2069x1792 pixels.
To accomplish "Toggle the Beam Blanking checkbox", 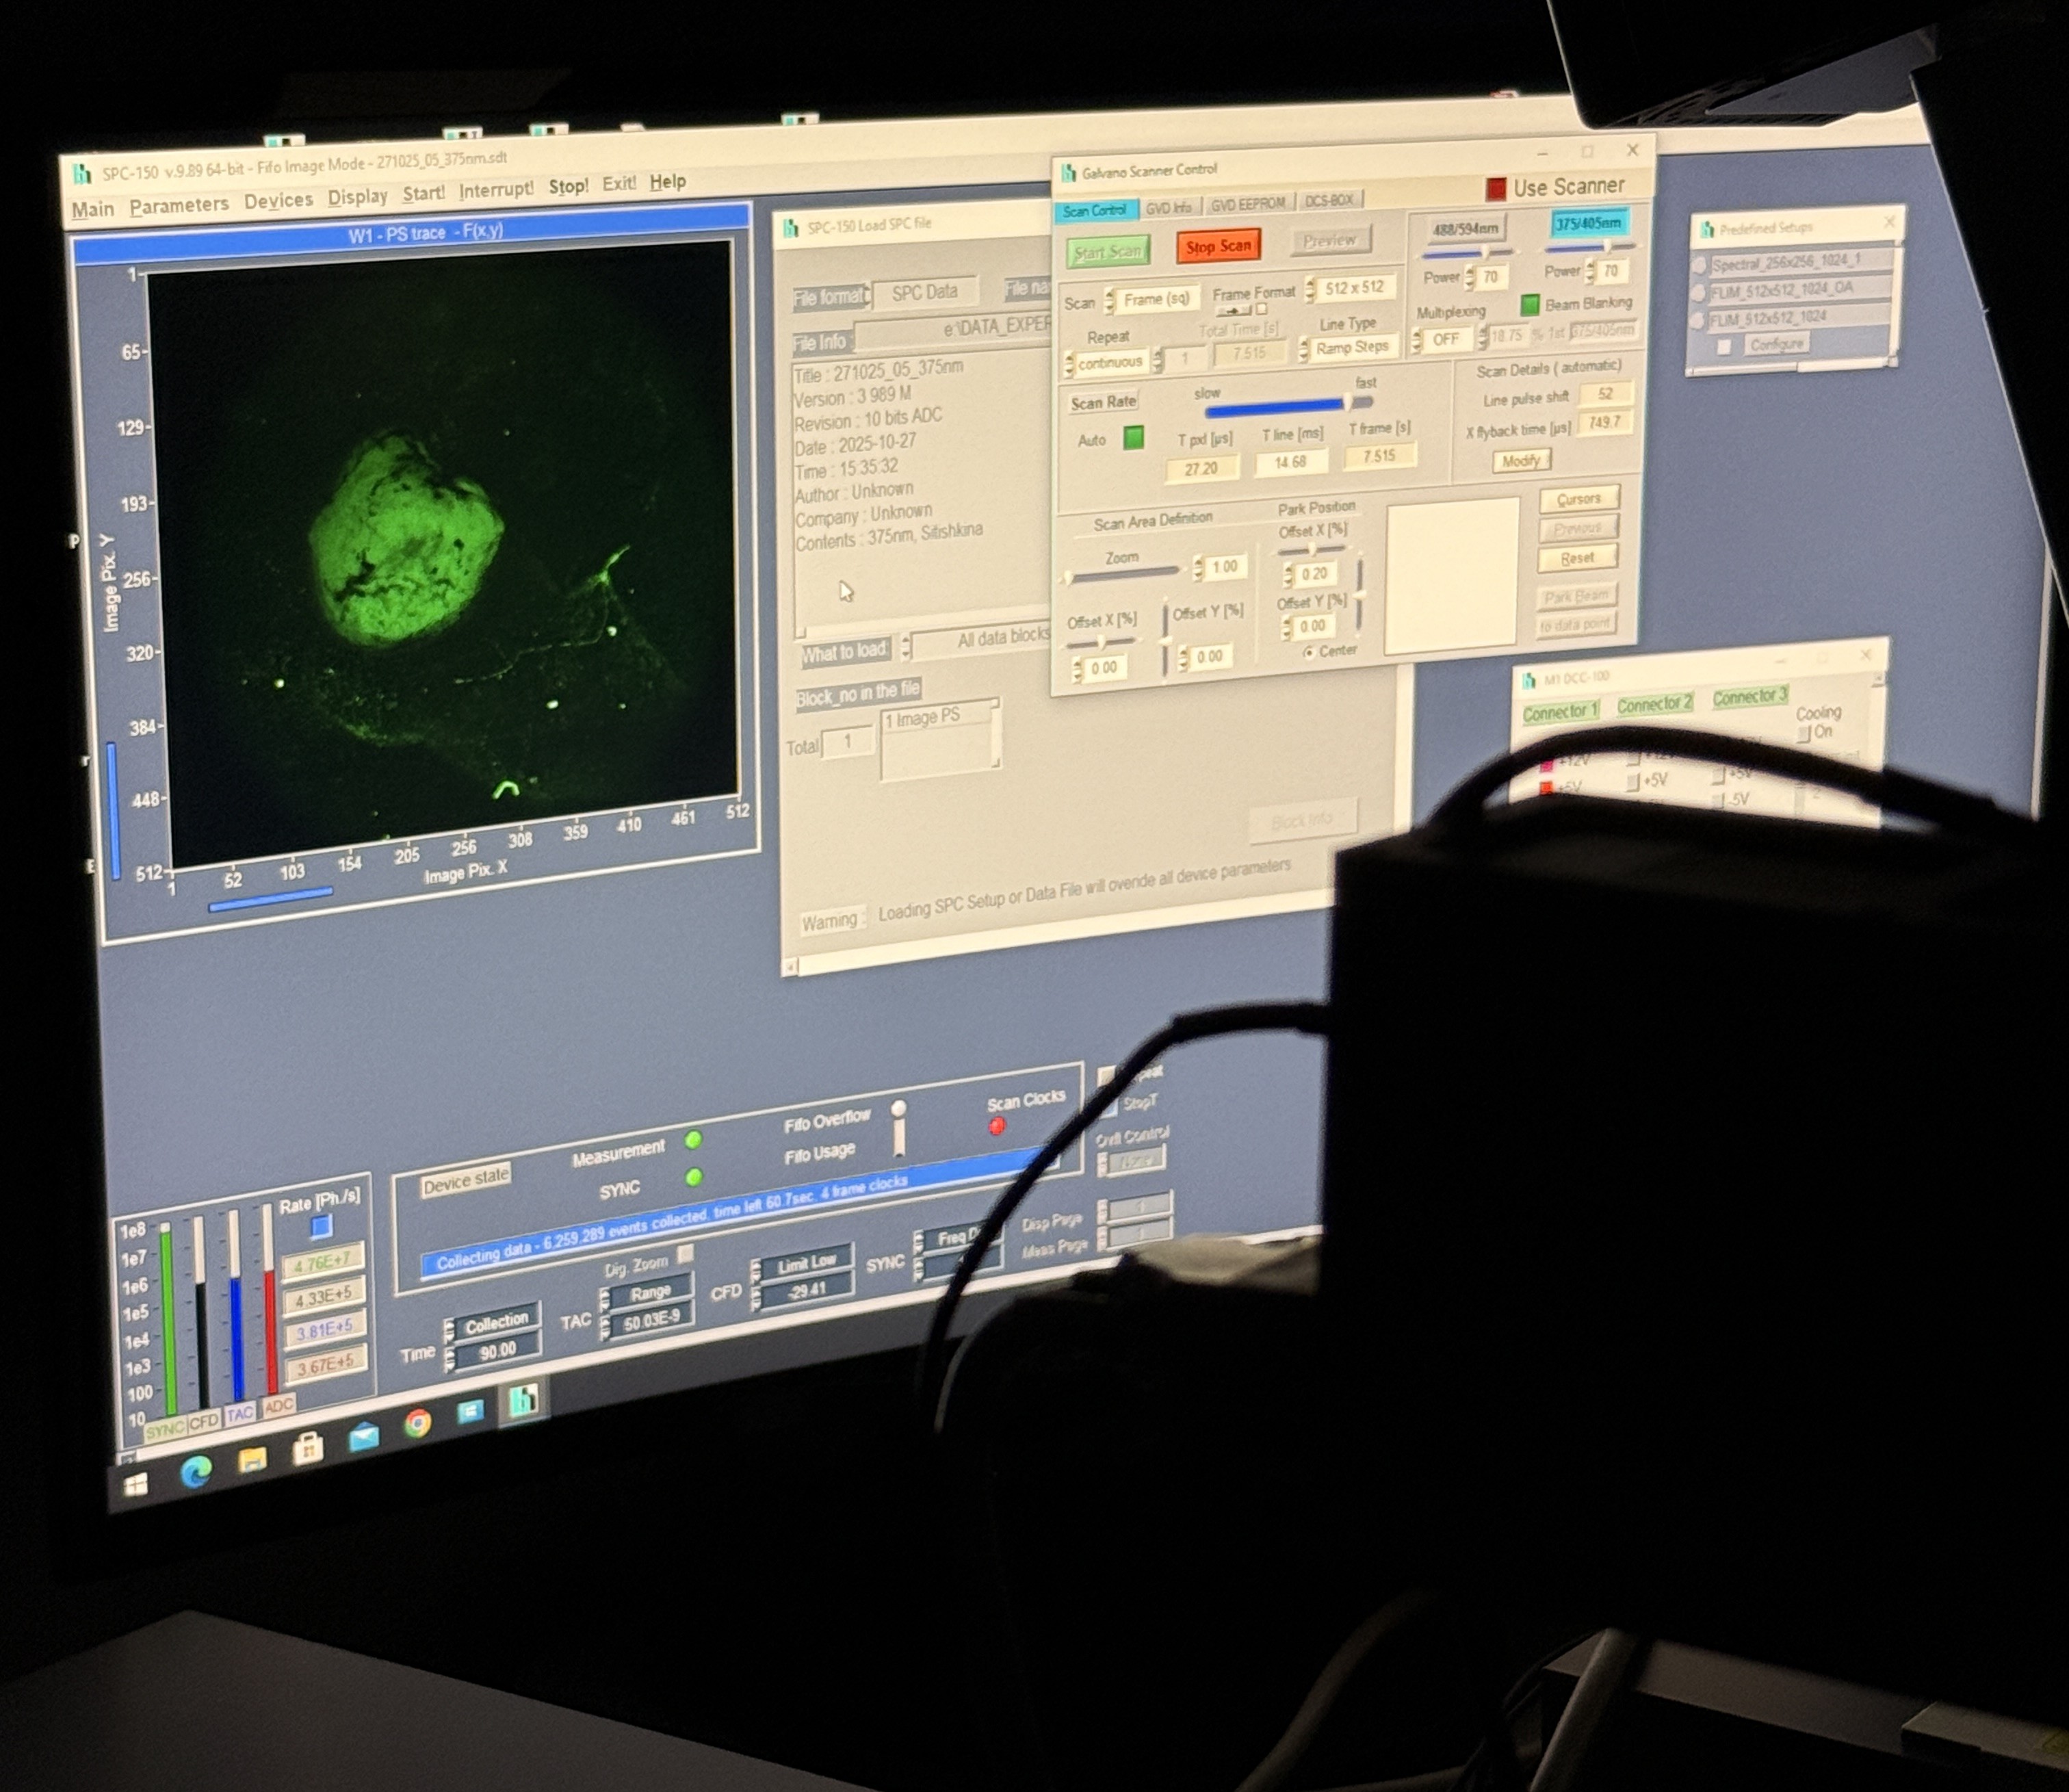I will click(x=1529, y=304).
